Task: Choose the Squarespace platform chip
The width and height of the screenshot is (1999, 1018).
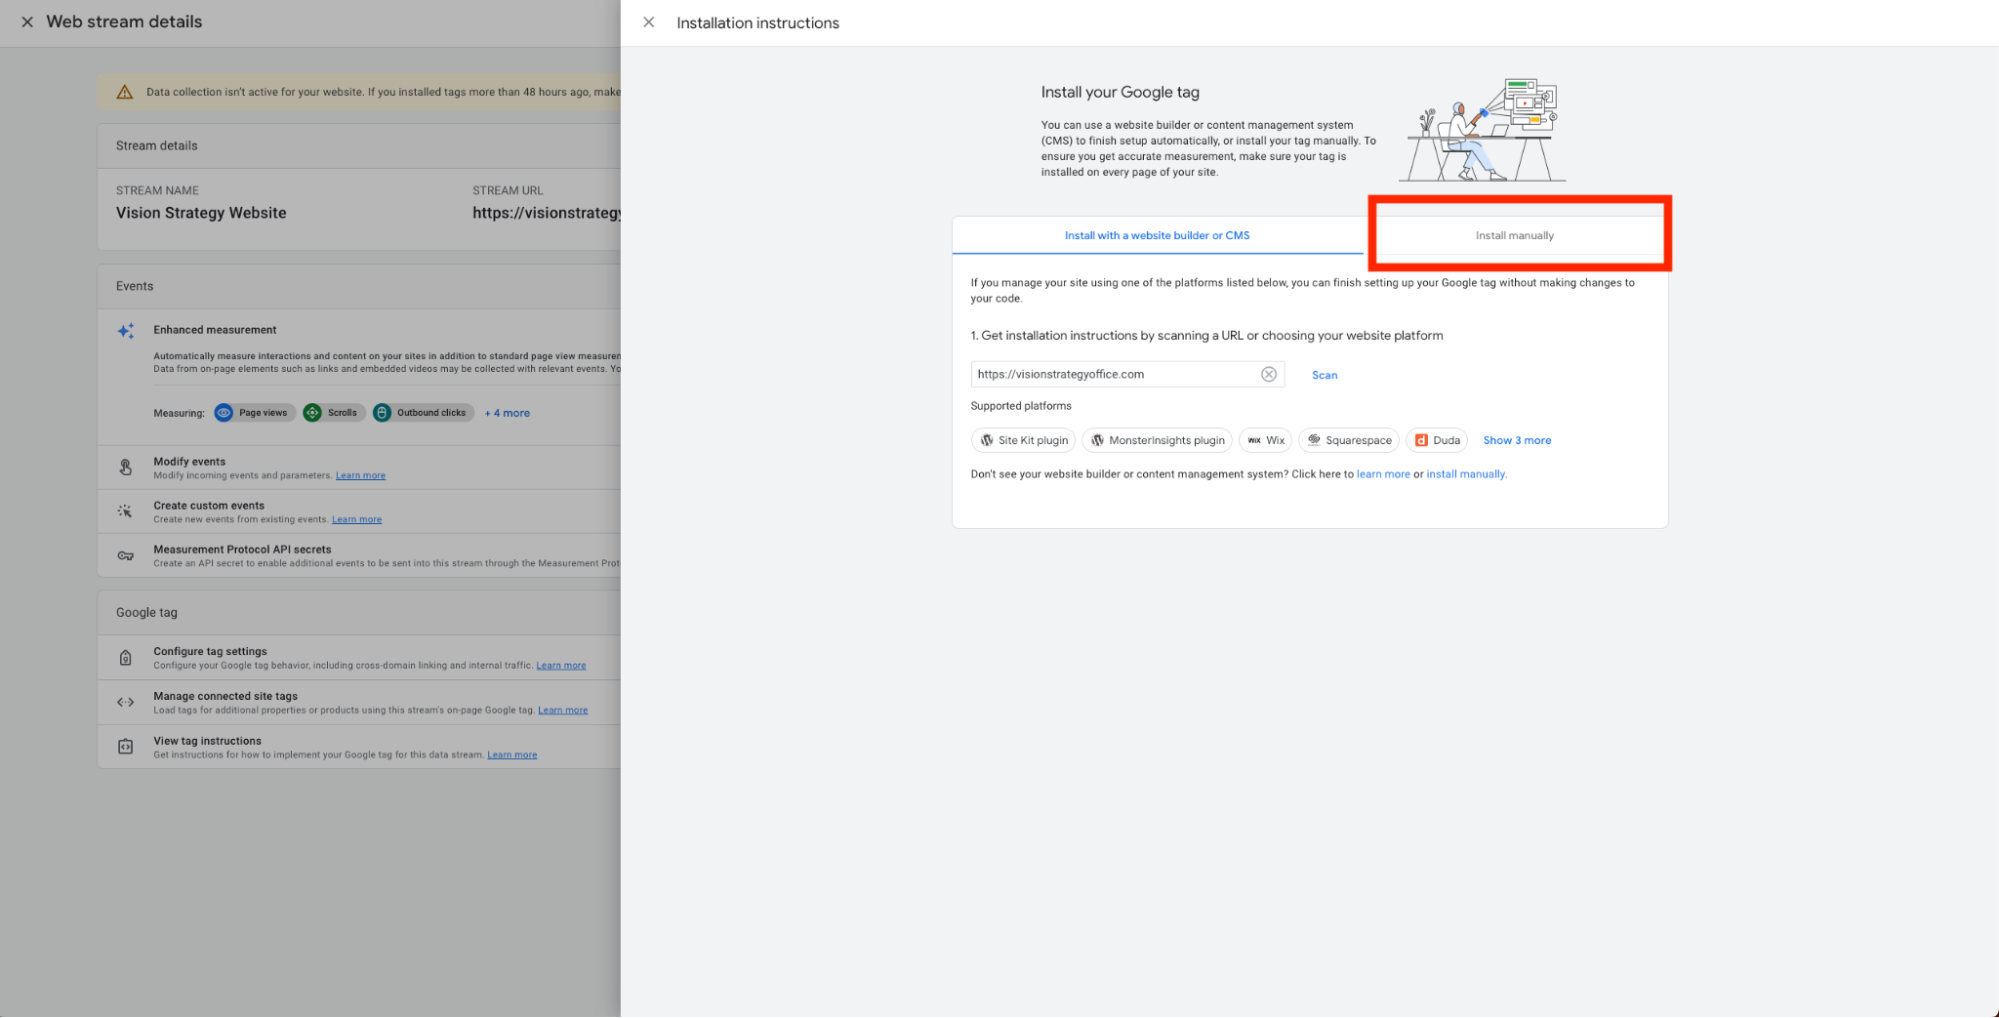Action: [x=1348, y=440]
